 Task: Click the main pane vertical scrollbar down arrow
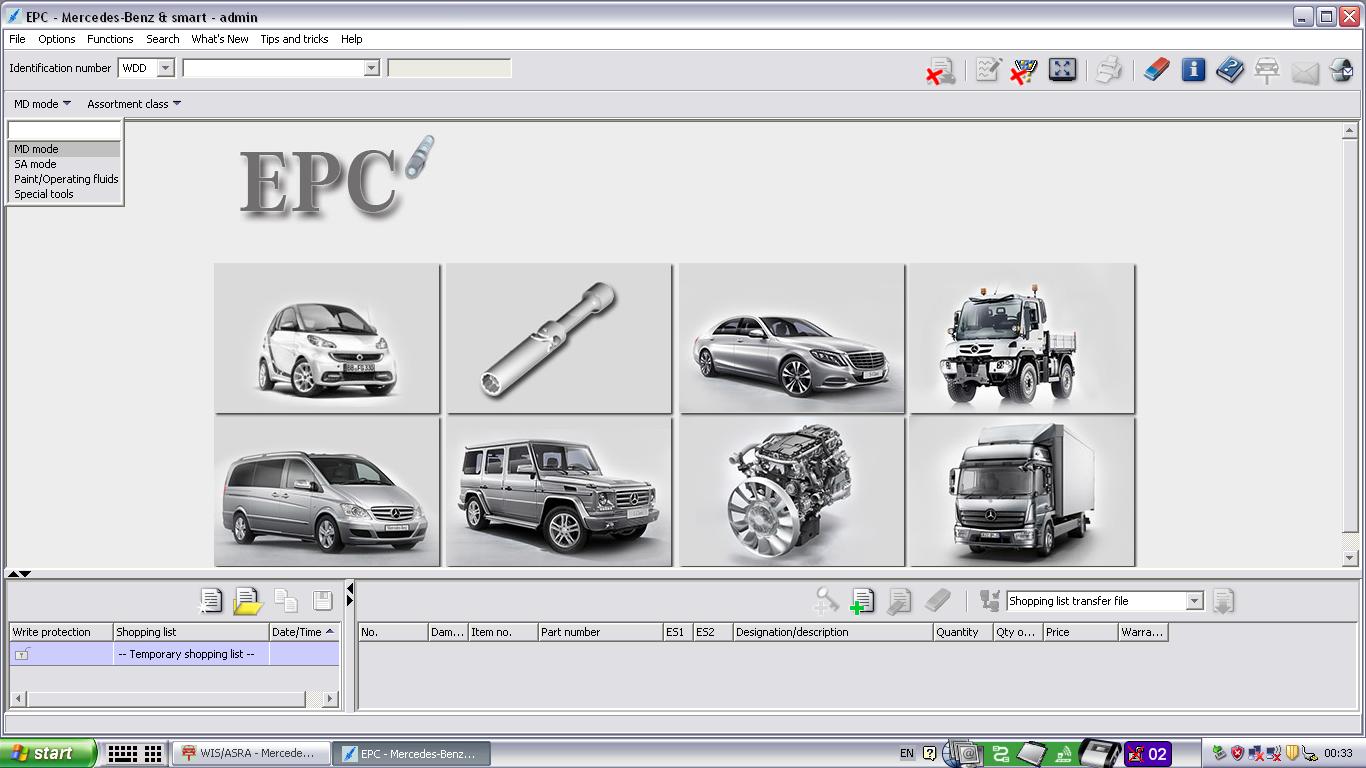(1349, 558)
